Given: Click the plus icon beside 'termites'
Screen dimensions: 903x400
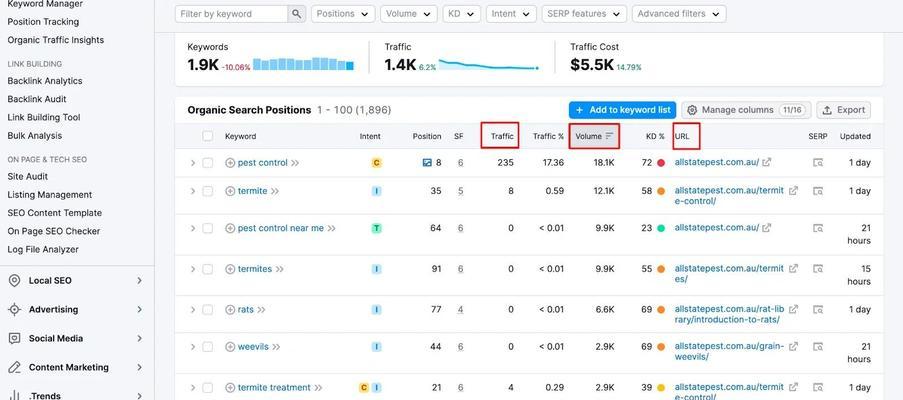Looking at the screenshot, I should (x=230, y=269).
